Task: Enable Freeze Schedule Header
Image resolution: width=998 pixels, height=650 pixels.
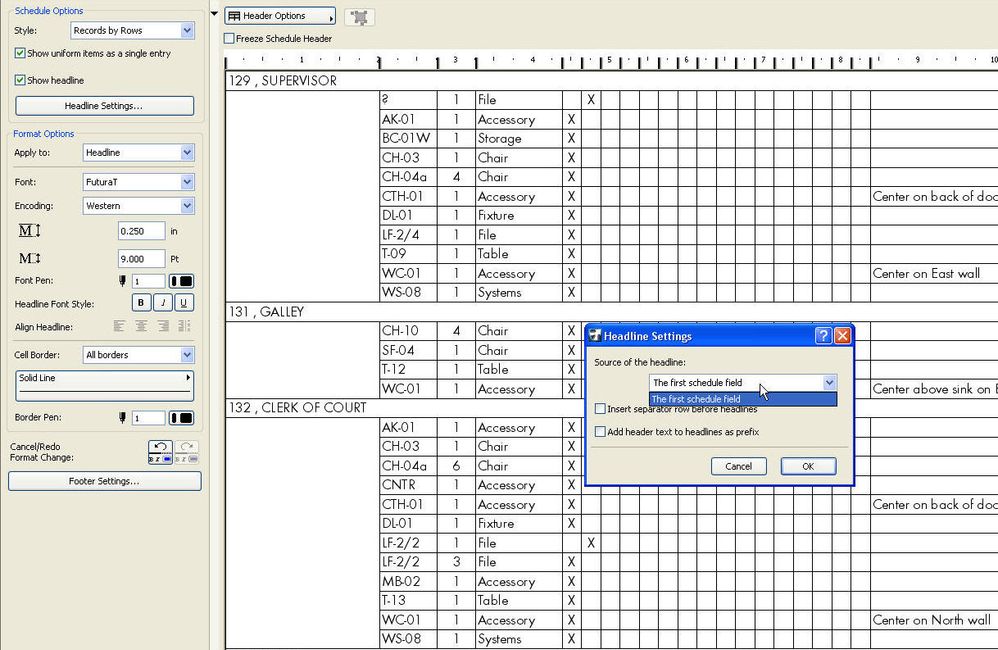Action: click(231, 38)
